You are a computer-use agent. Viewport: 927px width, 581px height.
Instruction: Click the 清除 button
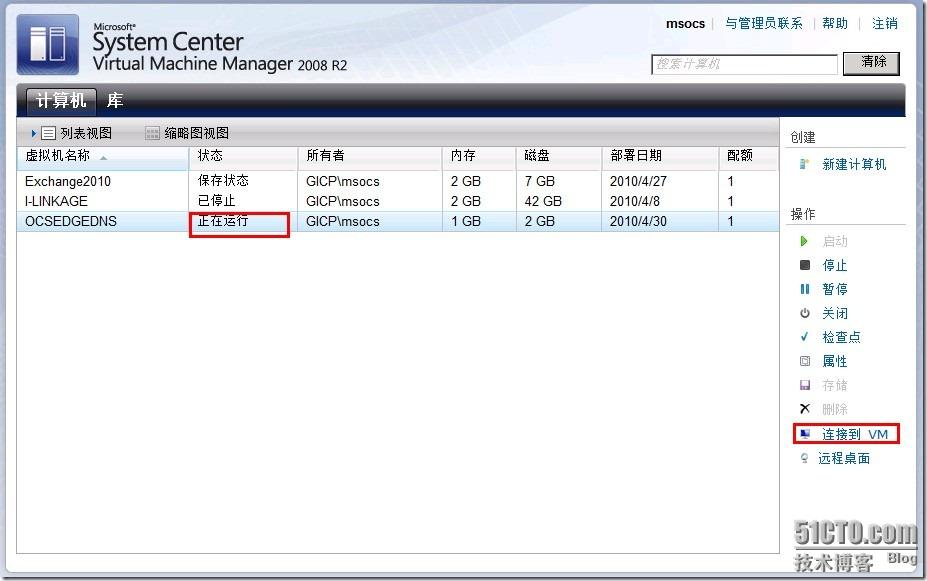click(871, 63)
